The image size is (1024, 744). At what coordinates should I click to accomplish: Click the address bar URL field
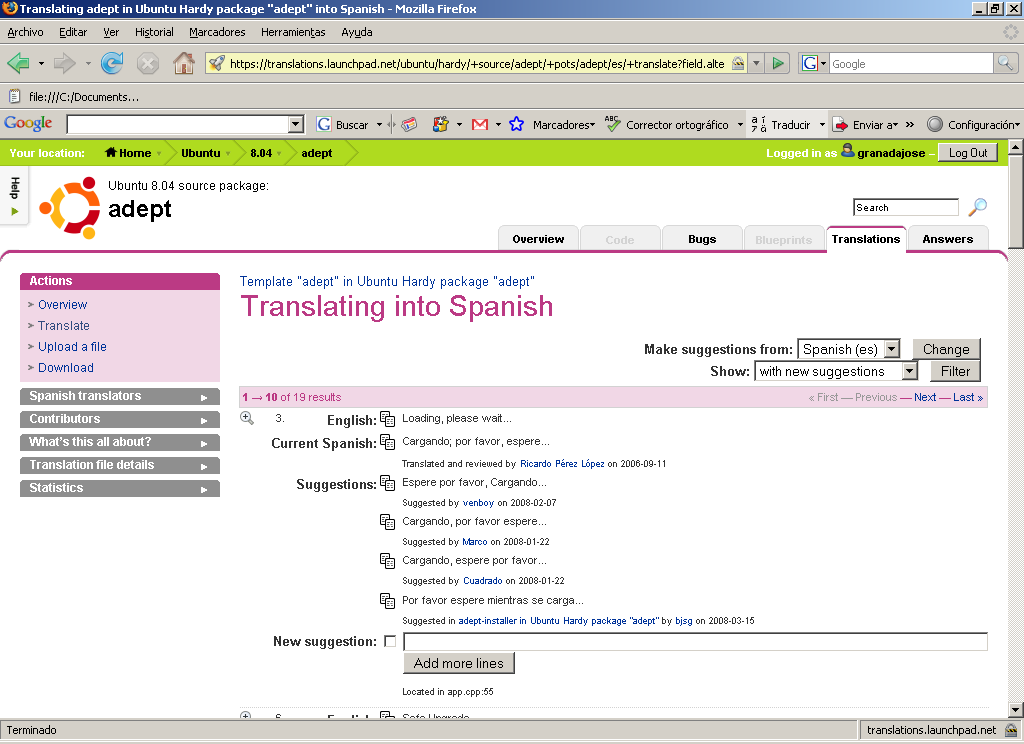(x=477, y=63)
